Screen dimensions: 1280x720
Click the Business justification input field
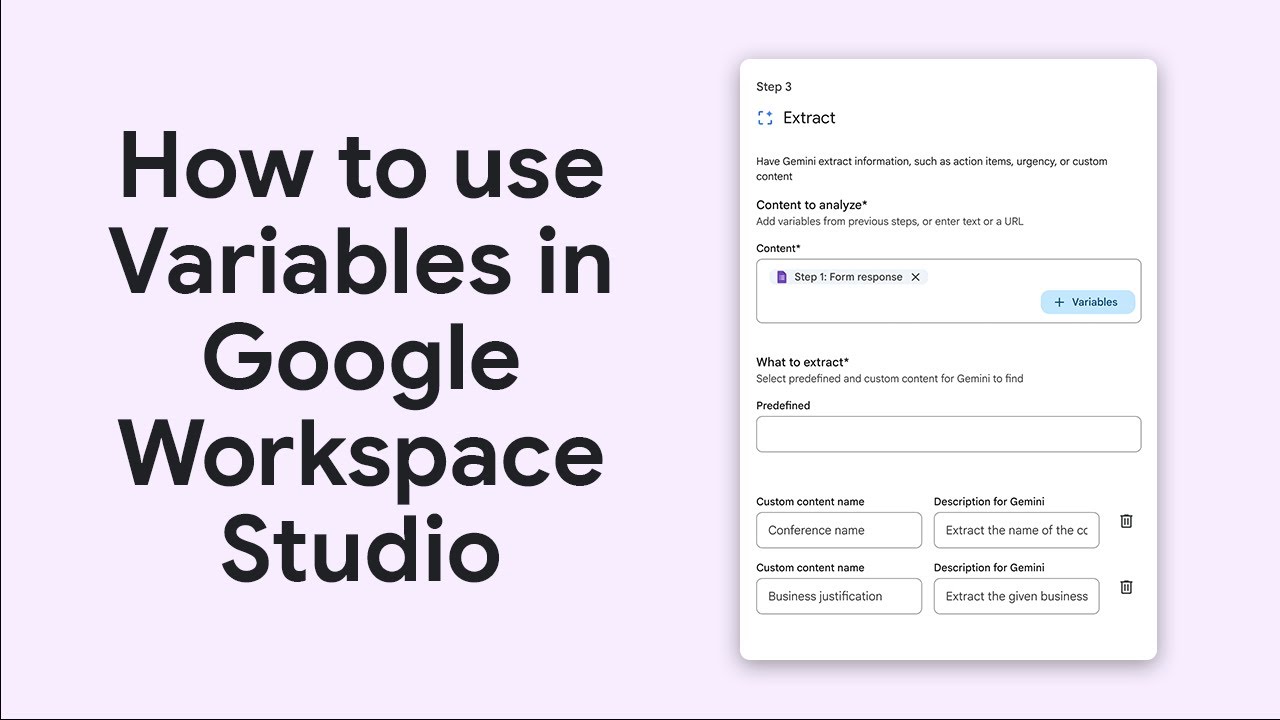click(x=839, y=596)
